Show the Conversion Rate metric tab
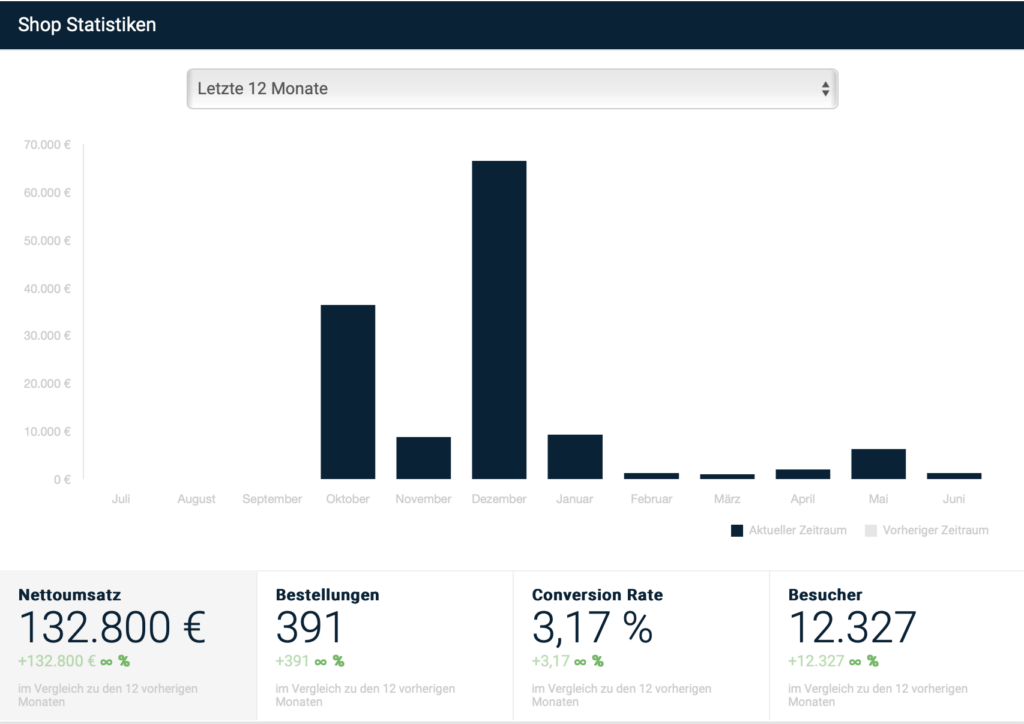This screenshot has width=1024, height=724. point(641,645)
